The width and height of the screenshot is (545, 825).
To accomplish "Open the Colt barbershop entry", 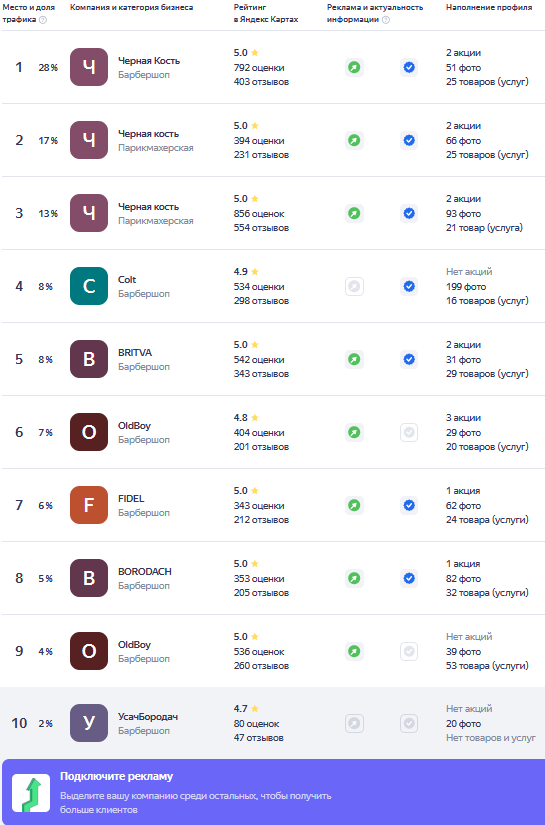I will coord(127,280).
